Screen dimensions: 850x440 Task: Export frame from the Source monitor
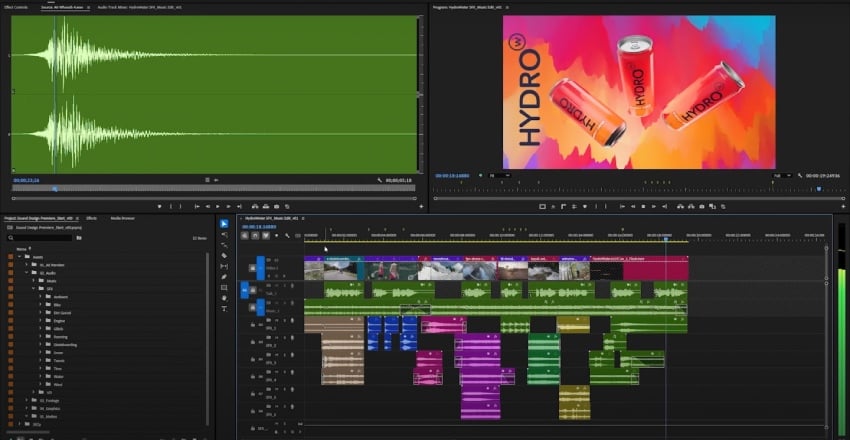(x=276, y=206)
